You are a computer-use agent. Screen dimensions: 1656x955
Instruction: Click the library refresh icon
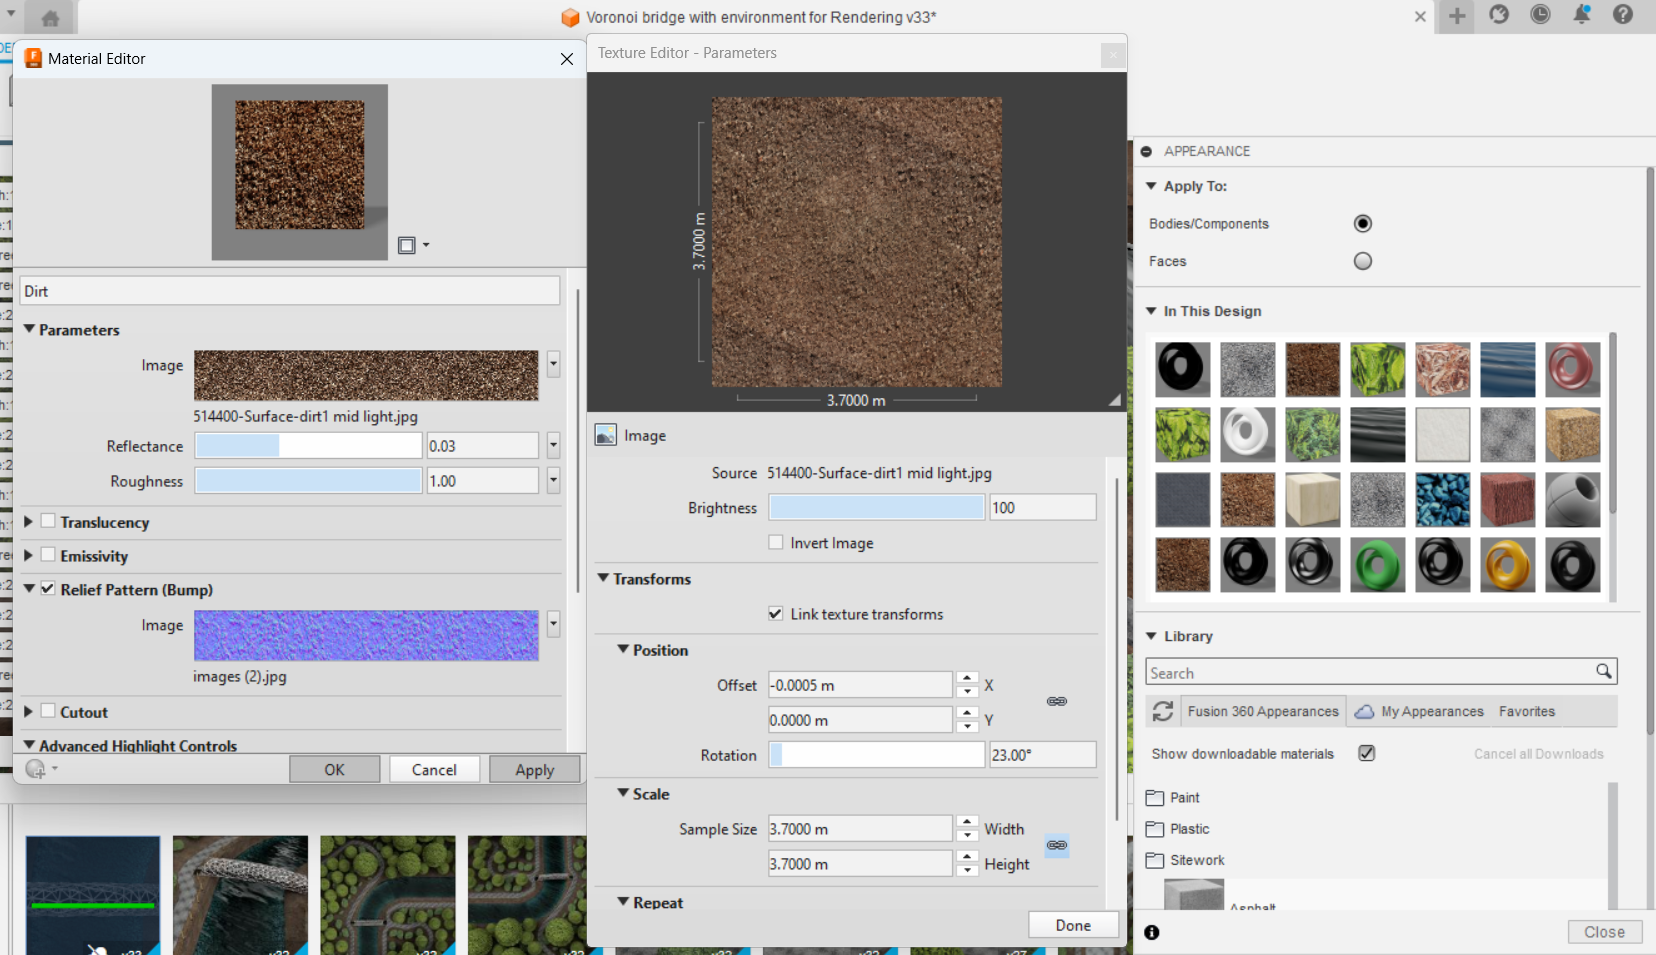(1162, 711)
